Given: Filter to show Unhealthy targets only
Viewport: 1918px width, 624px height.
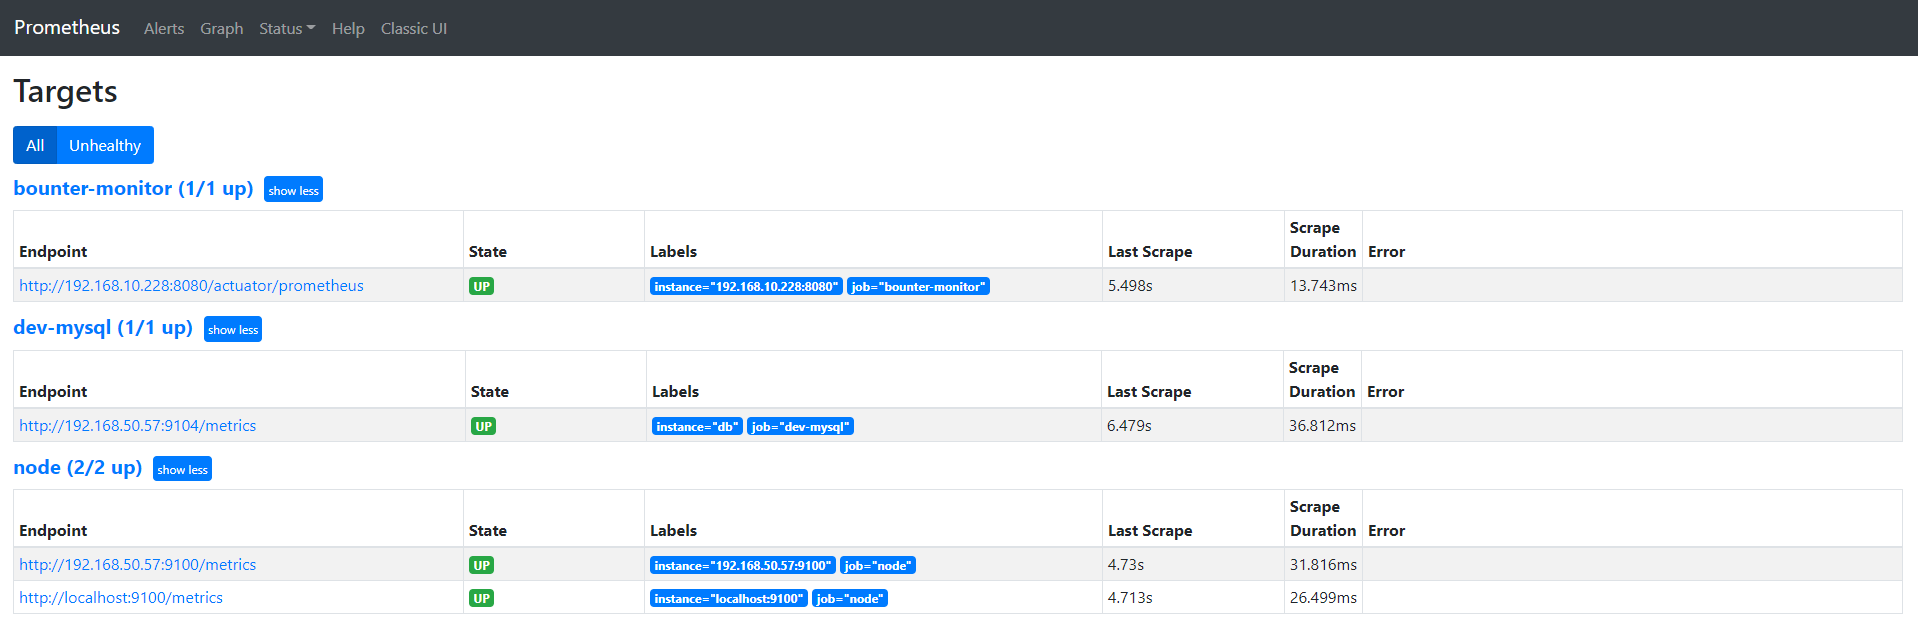Looking at the screenshot, I should pyautogui.click(x=105, y=145).
